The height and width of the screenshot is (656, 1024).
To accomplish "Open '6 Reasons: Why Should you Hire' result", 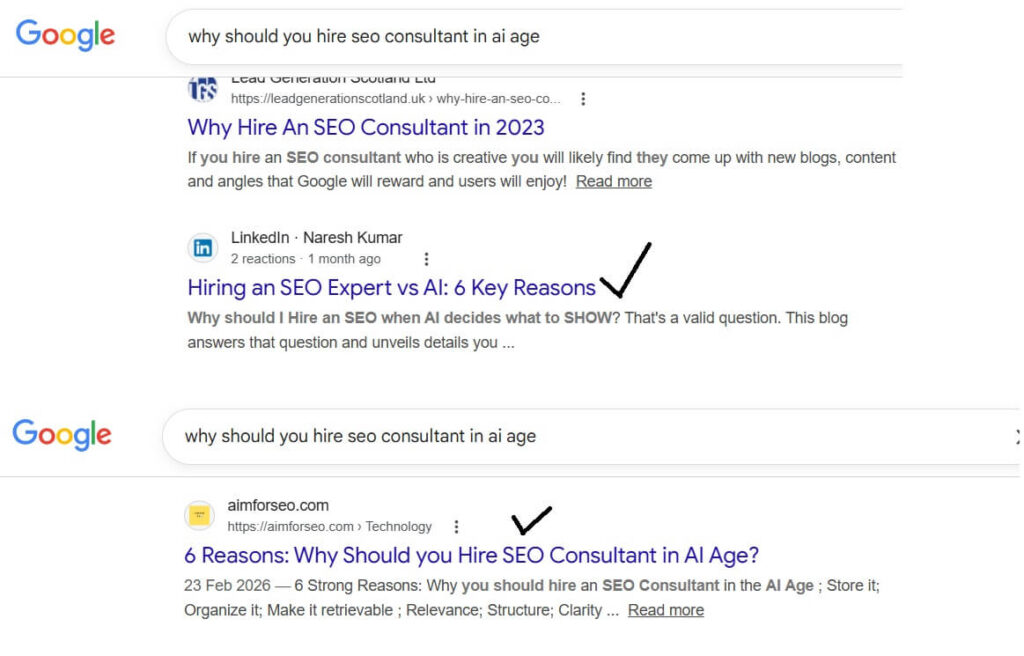I will click(471, 555).
